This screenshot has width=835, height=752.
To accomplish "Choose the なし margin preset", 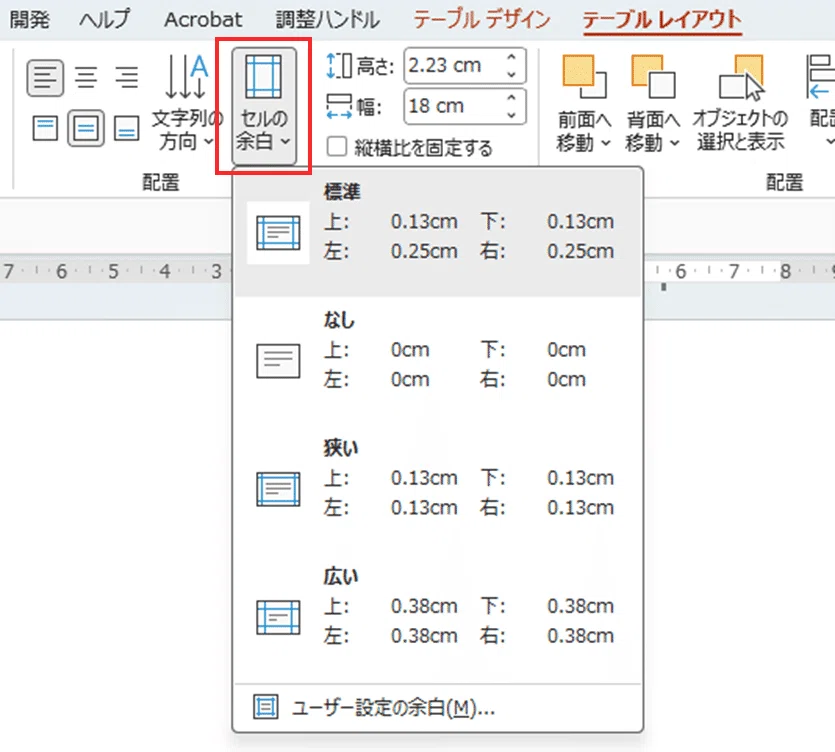I will pyautogui.click(x=438, y=361).
